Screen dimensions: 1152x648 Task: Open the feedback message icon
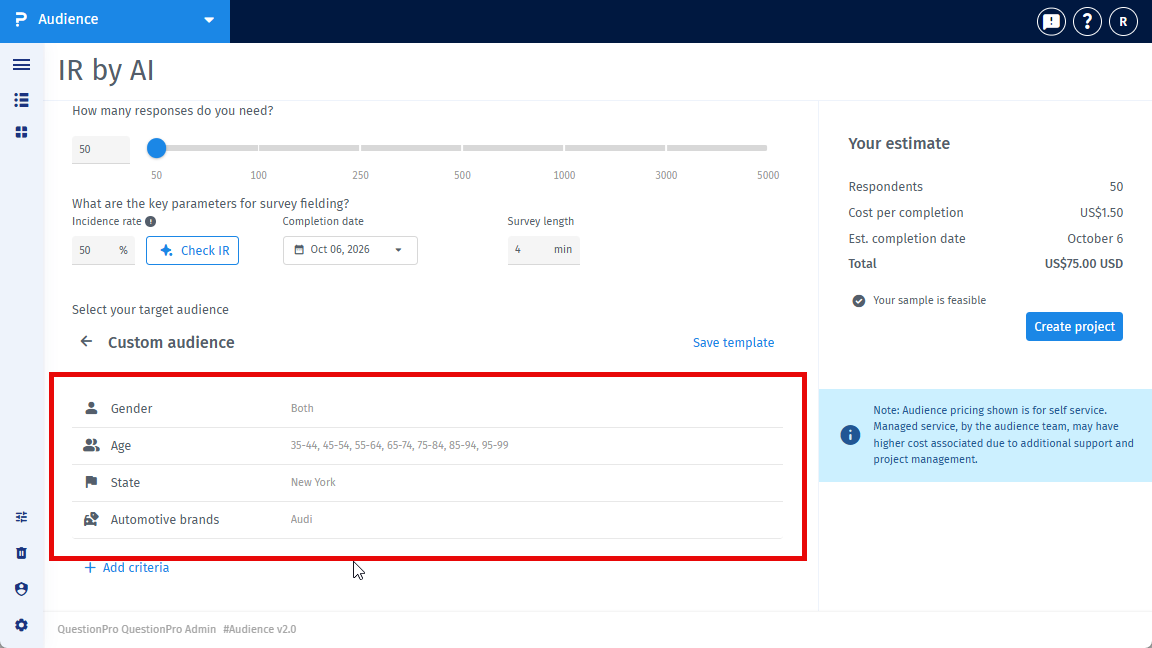[x=1051, y=21]
